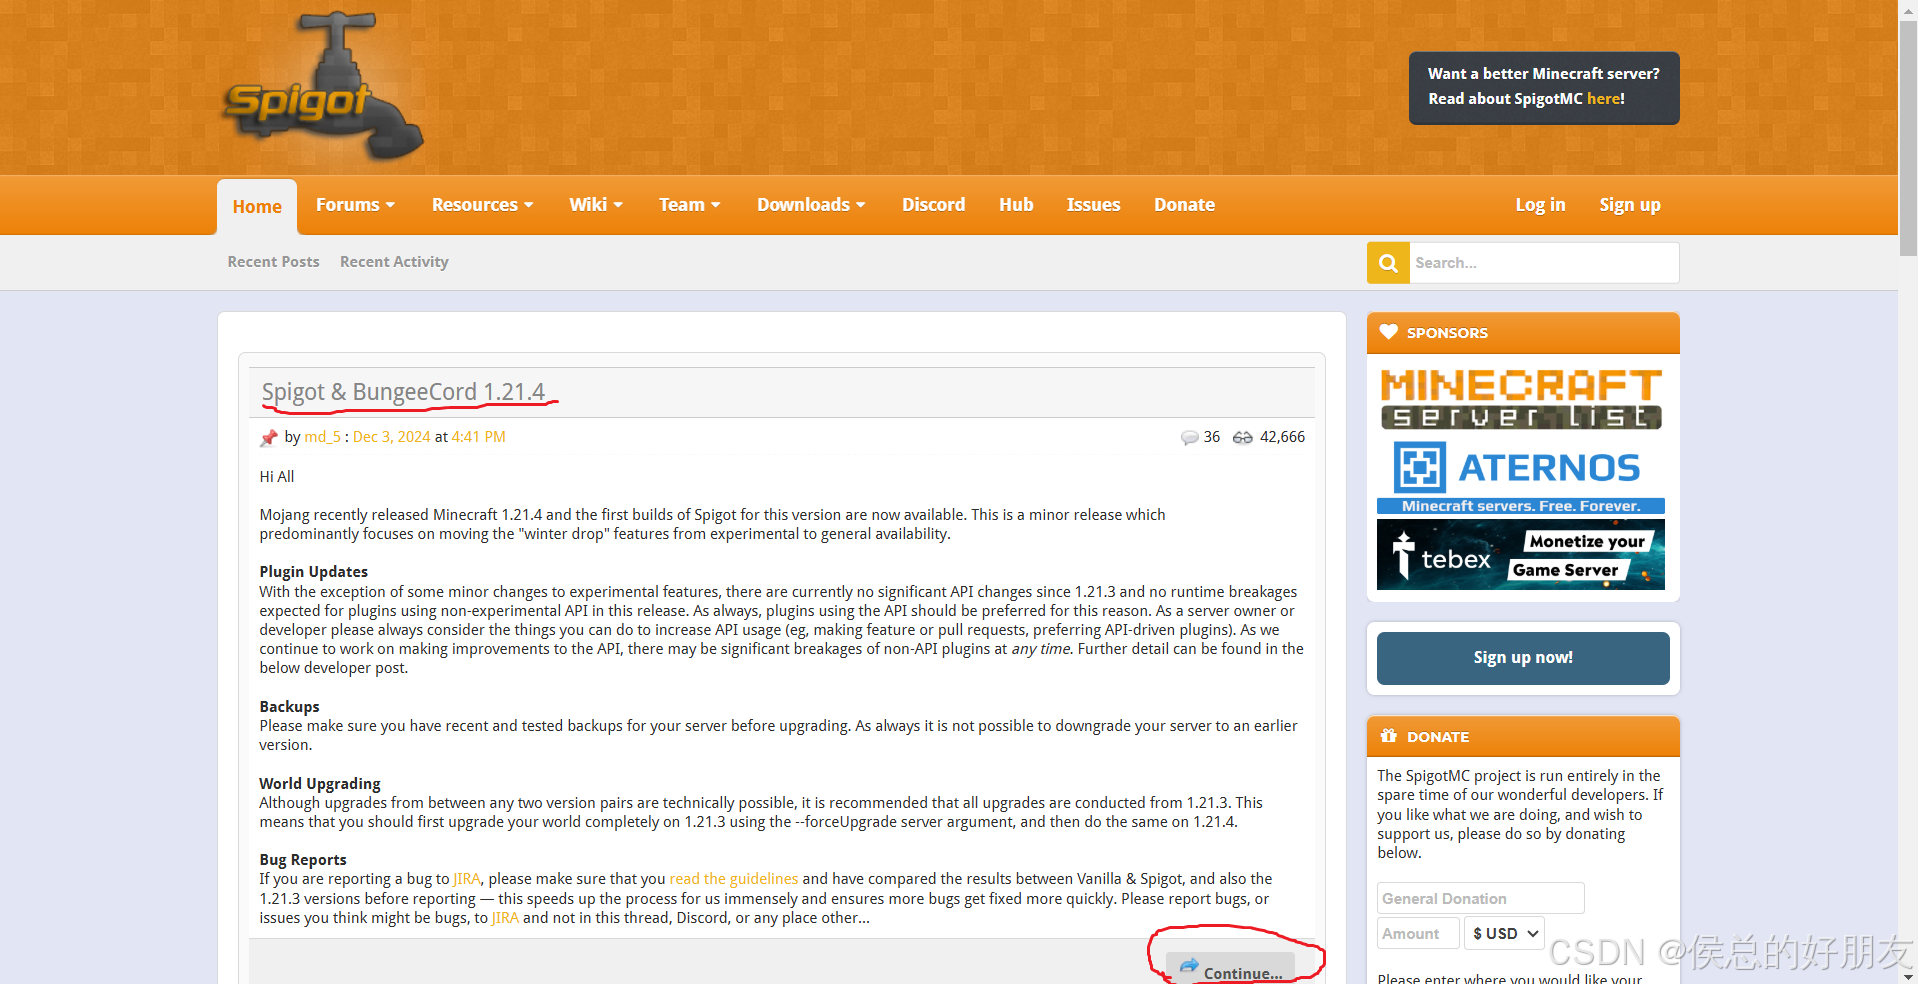Click the 36 comments count

pos(1212,437)
